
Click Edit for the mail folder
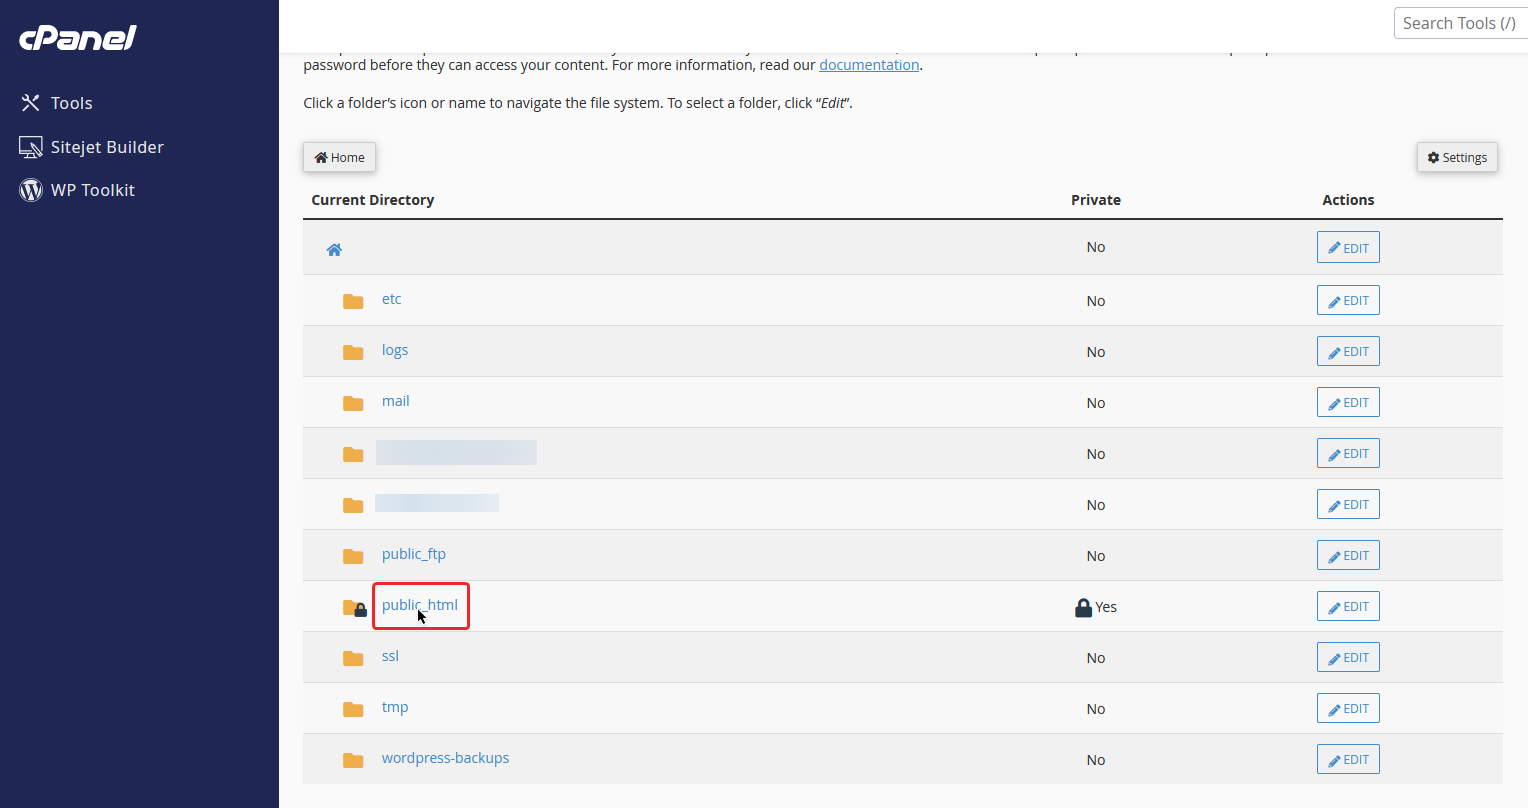[x=1347, y=403]
